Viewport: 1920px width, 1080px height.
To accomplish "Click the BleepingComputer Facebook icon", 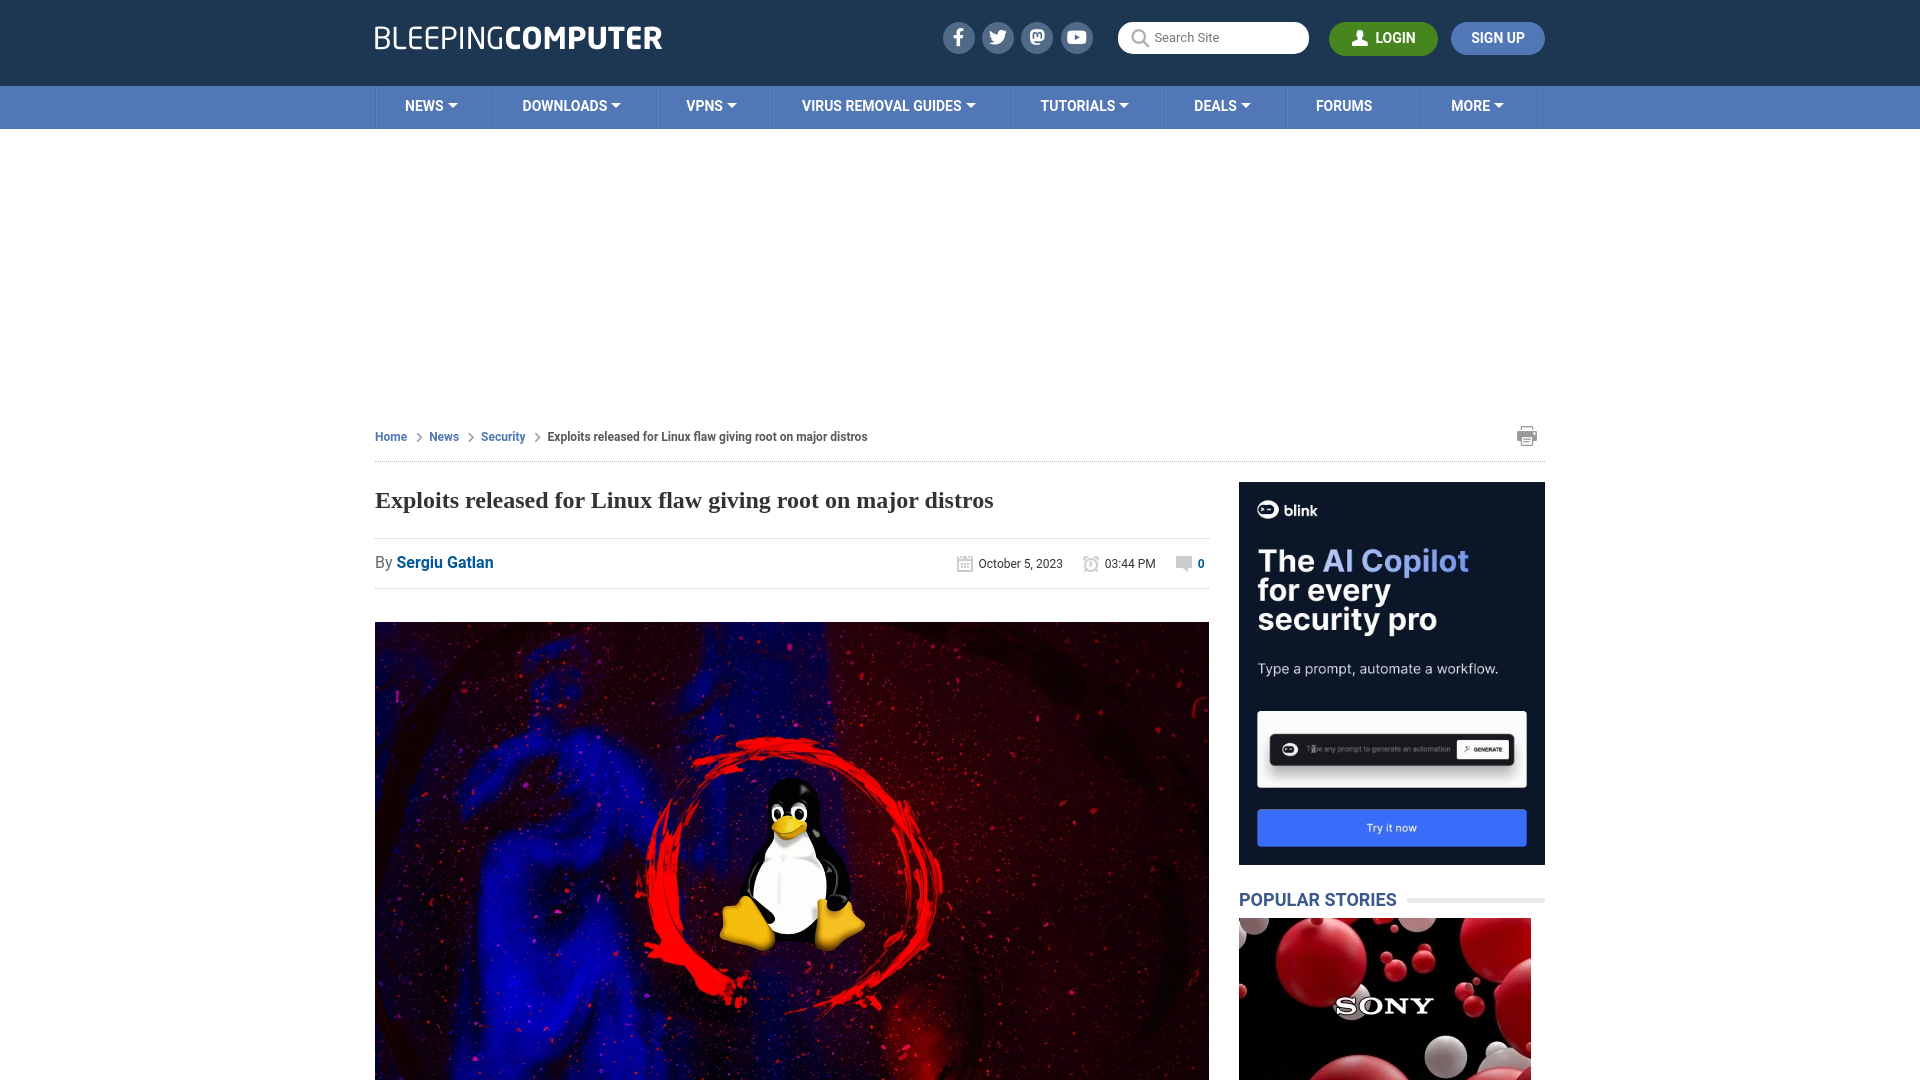I will pos(957,37).
